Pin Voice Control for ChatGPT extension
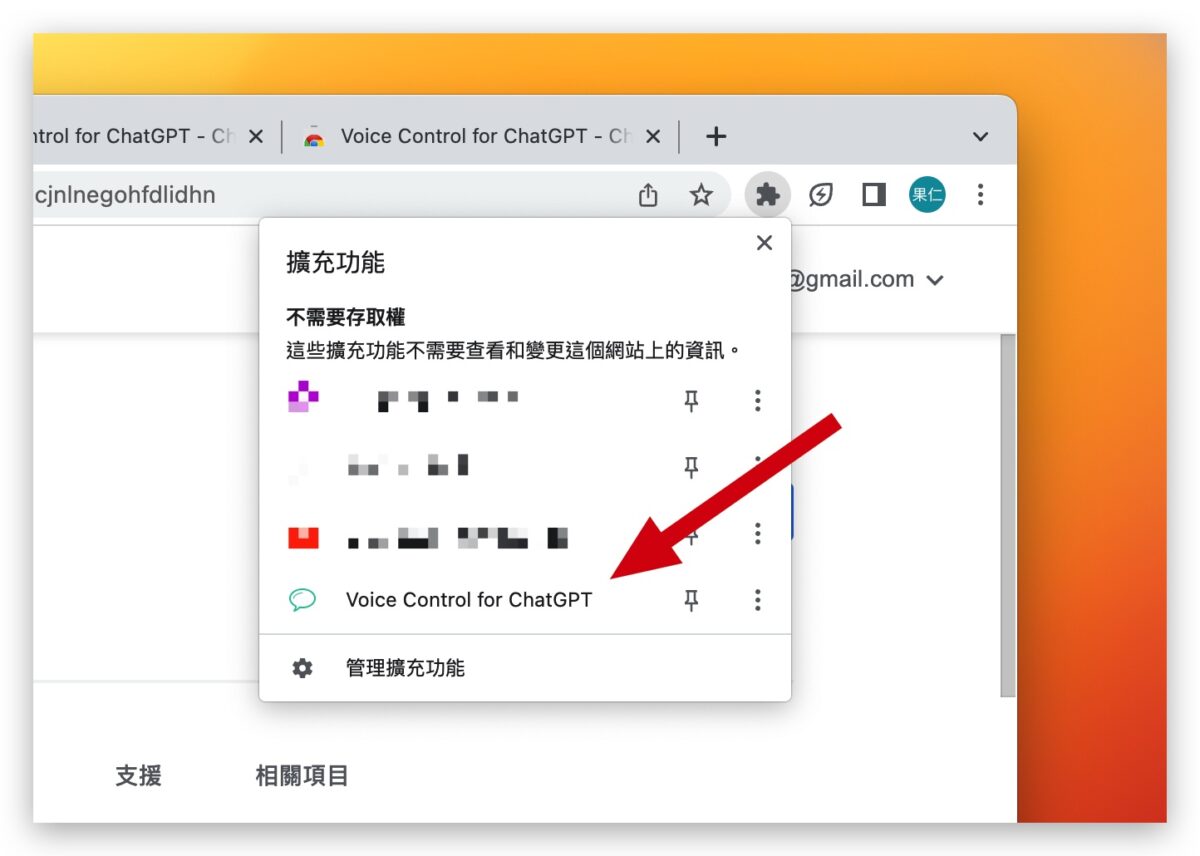This screenshot has height=856, width=1200. tap(691, 600)
